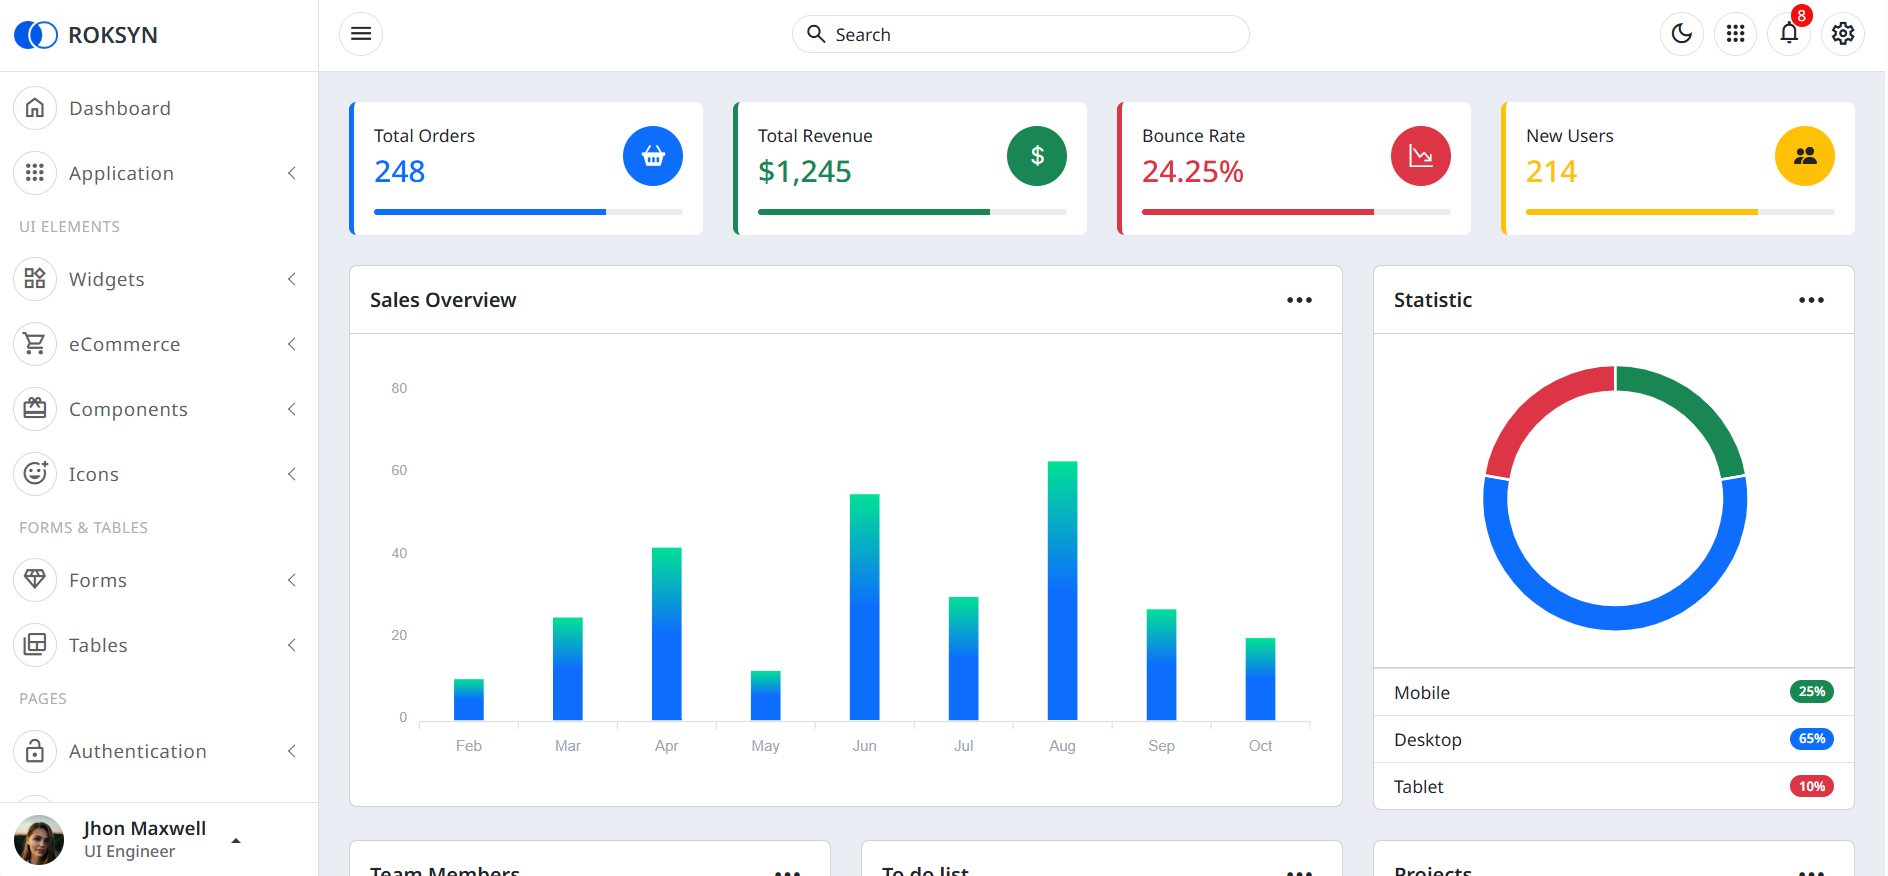Click the New Users value 214
1888x876 pixels.
(1552, 172)
